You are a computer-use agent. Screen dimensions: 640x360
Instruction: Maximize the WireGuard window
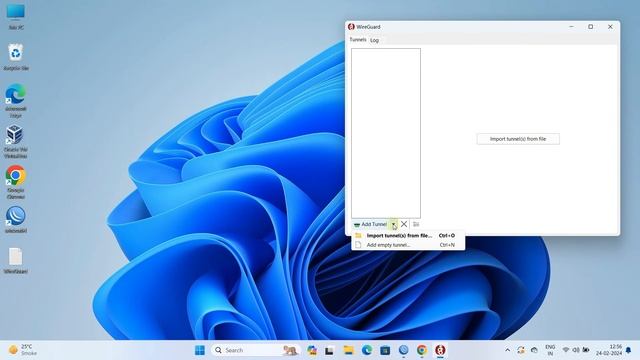pos(590,27)
